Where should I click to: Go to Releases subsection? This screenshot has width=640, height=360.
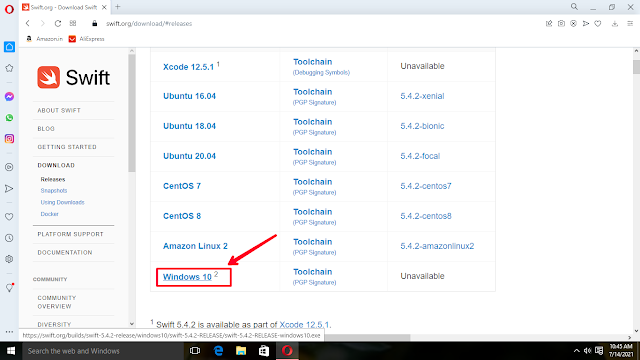pyautogui.click(x=53, y=179)
